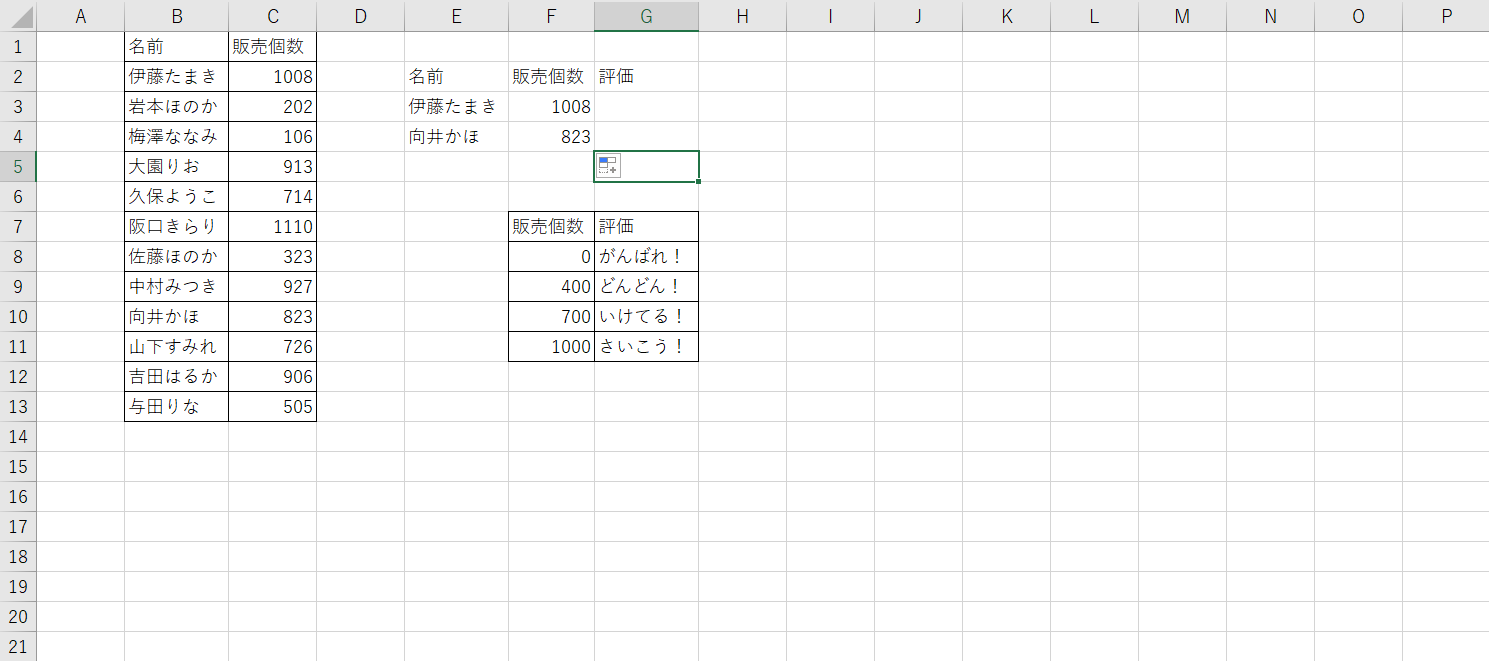The height and width of the screenshot is (661, 1489).
Task: Click cell F7 header 販売個数
Action: point(551,227)
